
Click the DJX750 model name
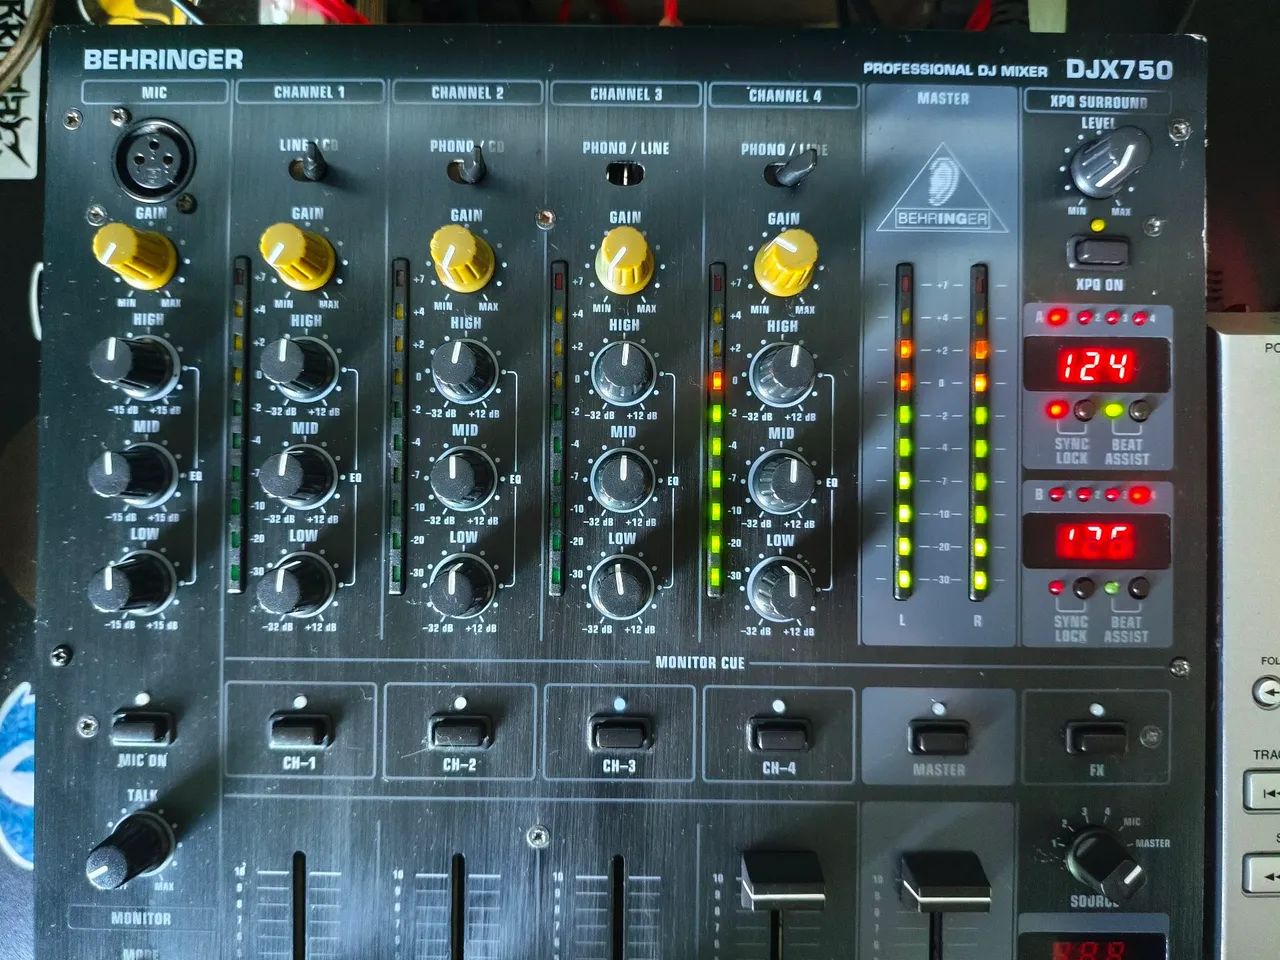[1119, 70]
